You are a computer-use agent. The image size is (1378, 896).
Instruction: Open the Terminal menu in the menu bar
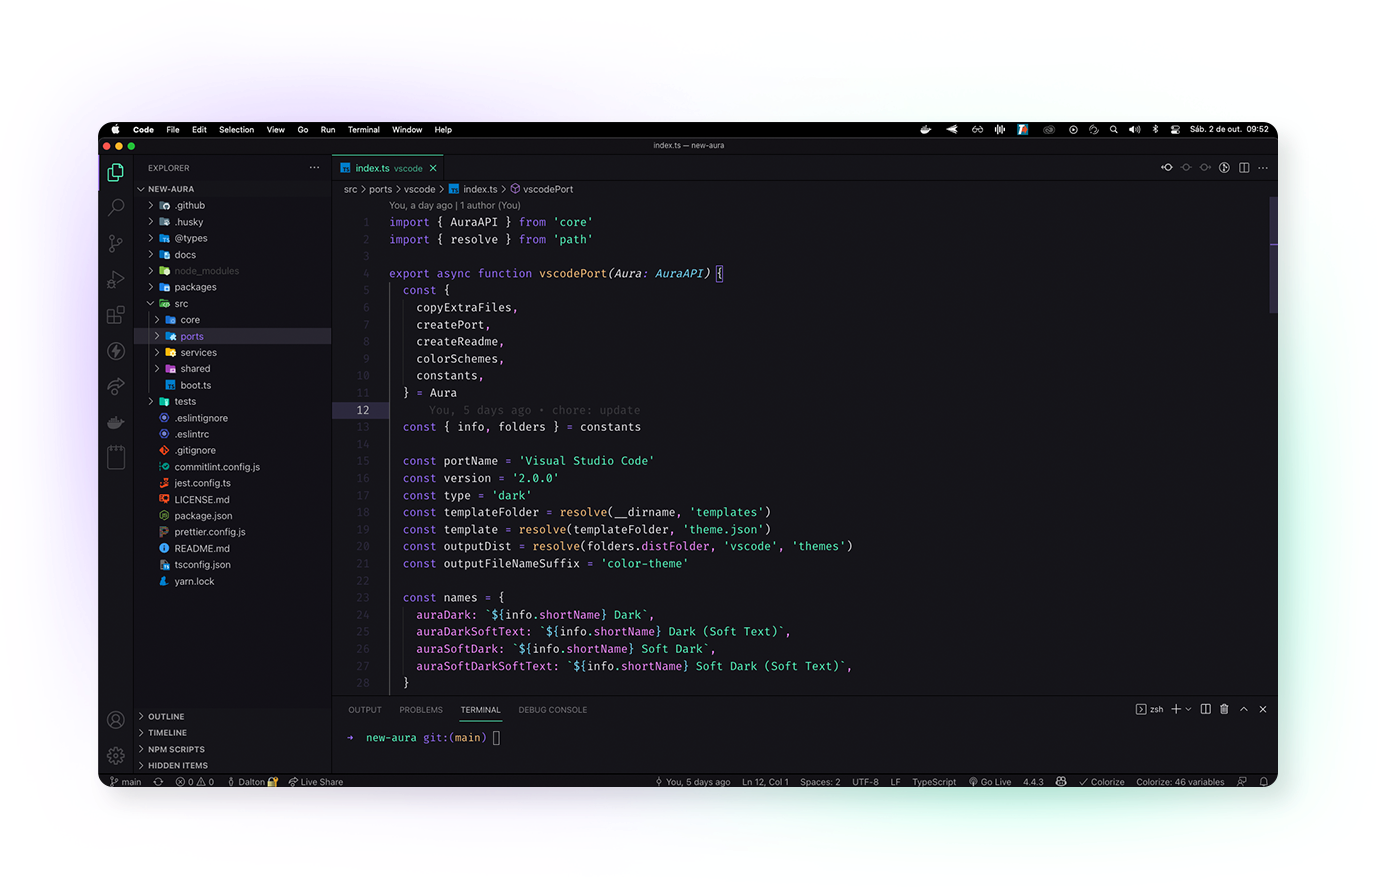[364, 130]
